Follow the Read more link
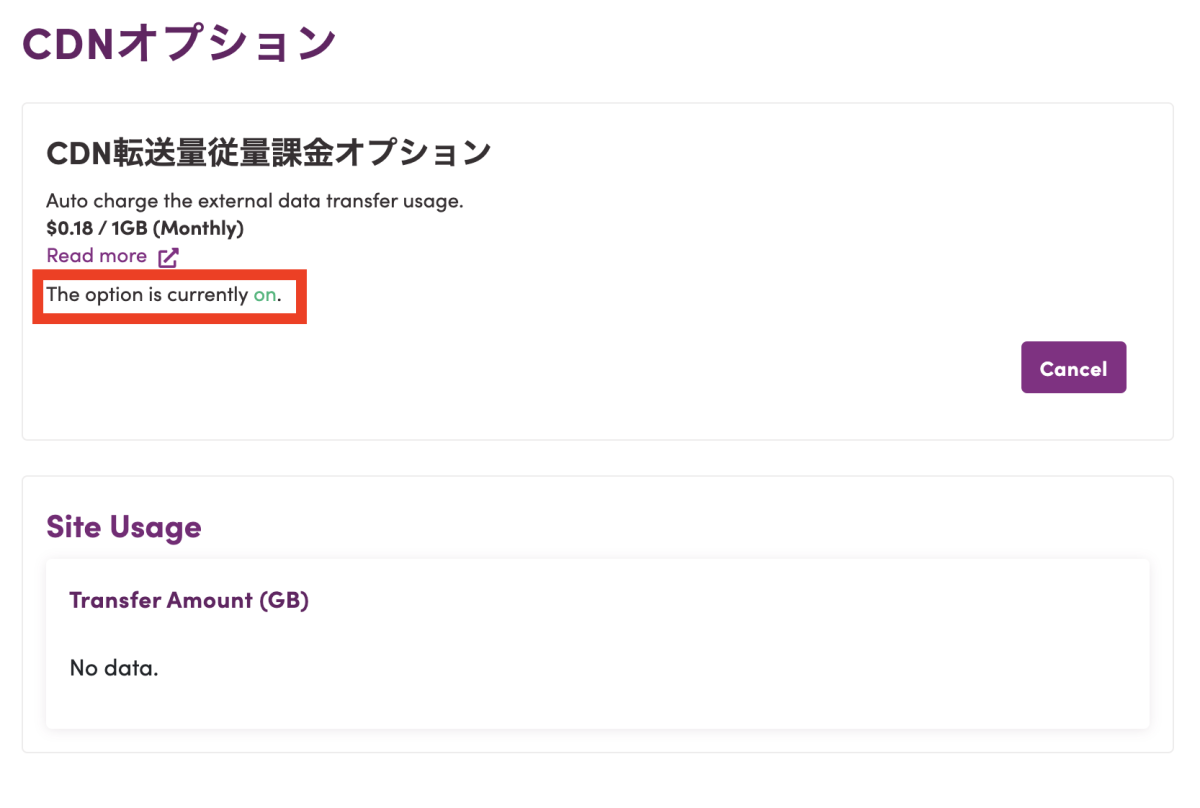1200x808 pixels. pos(97,256)
